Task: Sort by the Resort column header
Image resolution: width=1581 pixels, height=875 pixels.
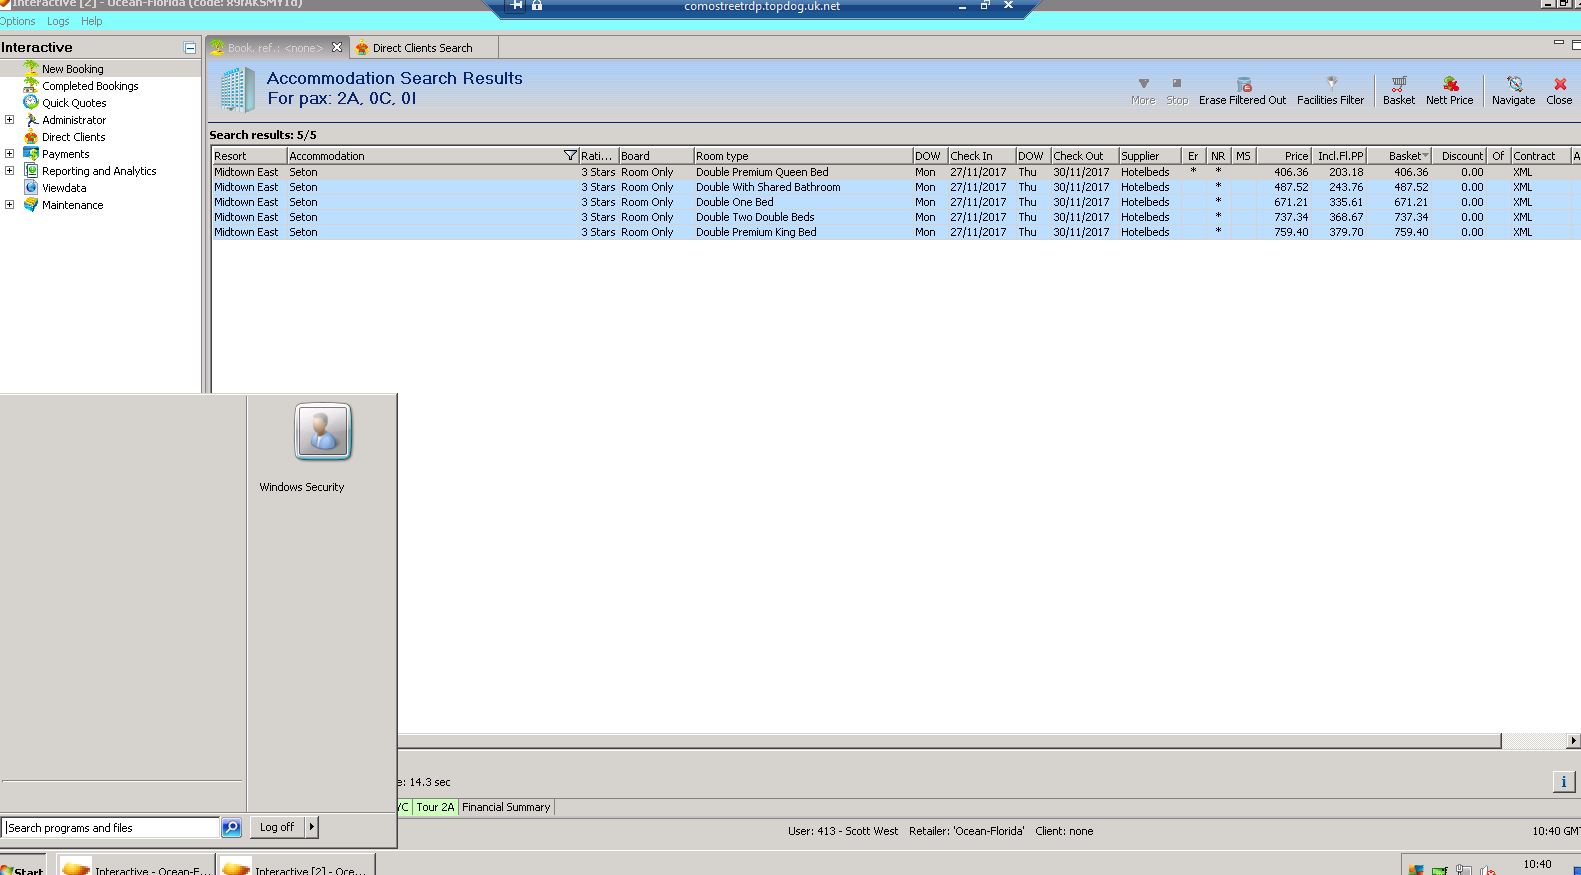Action: (249, 156)
